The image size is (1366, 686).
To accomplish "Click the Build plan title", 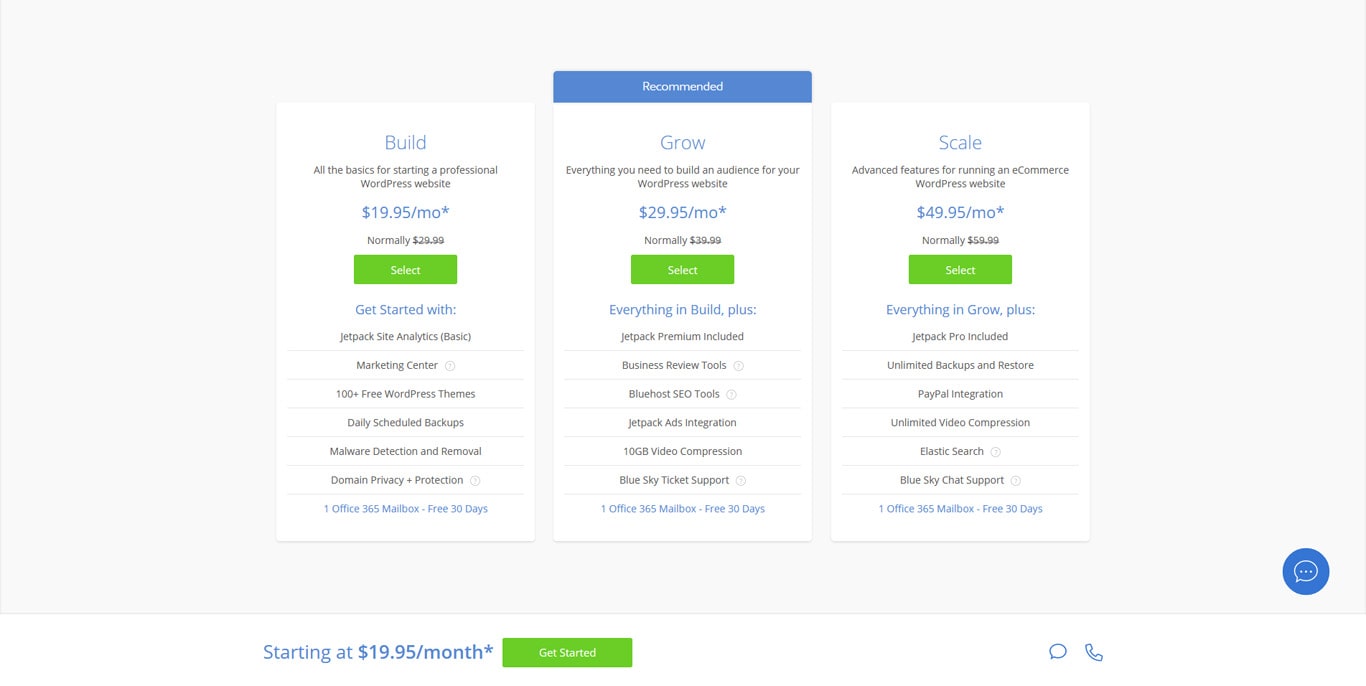I will pos(405,143).
